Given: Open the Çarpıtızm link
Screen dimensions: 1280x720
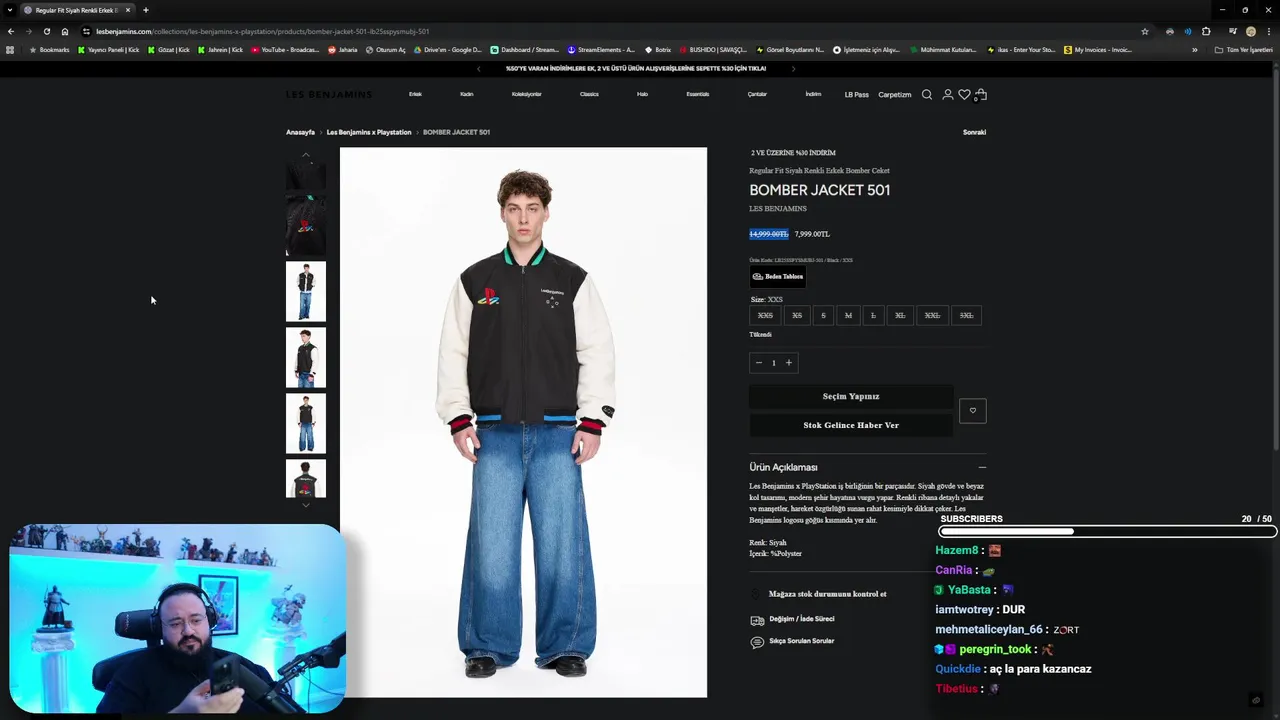Looking at the screenshot, I should click(x=895, y=95).
